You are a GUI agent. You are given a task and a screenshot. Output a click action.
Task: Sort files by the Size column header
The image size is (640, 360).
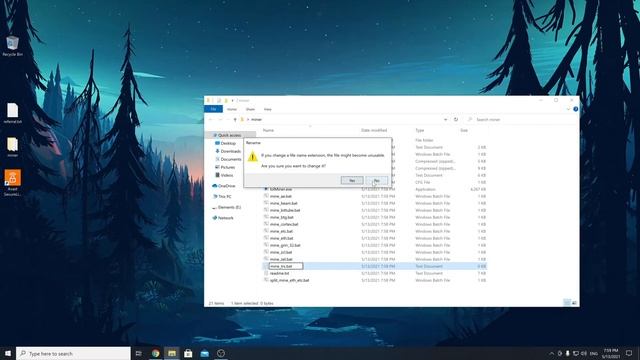click(x=464, y=130)
